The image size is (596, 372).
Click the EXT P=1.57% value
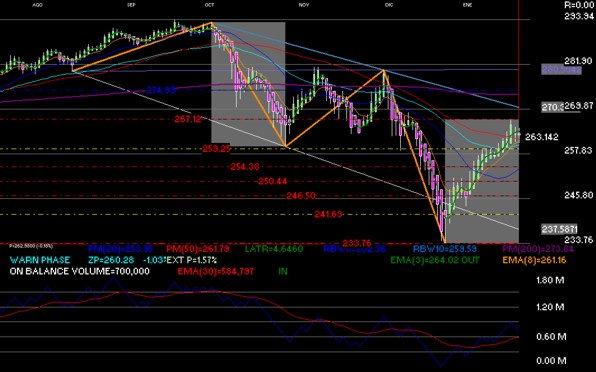pos(192,260)
